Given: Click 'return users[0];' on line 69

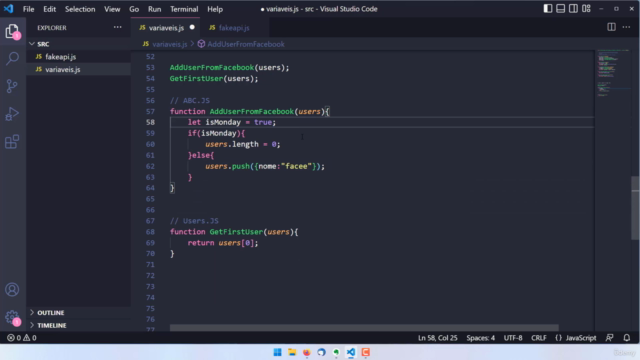Looking at the screenshot, I should (x=223, y=243).
